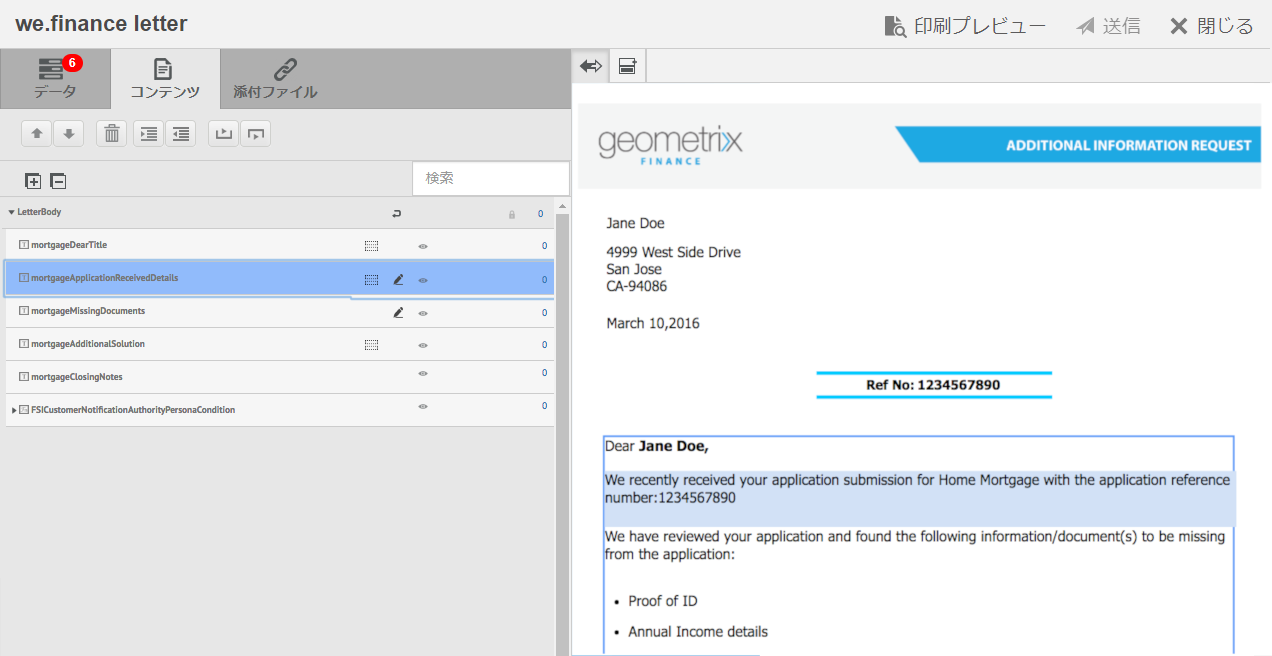The image size is (1272, 656).
Task: Toggle eye icon for mortgageMissingDocuments
Action: [423, 313]
